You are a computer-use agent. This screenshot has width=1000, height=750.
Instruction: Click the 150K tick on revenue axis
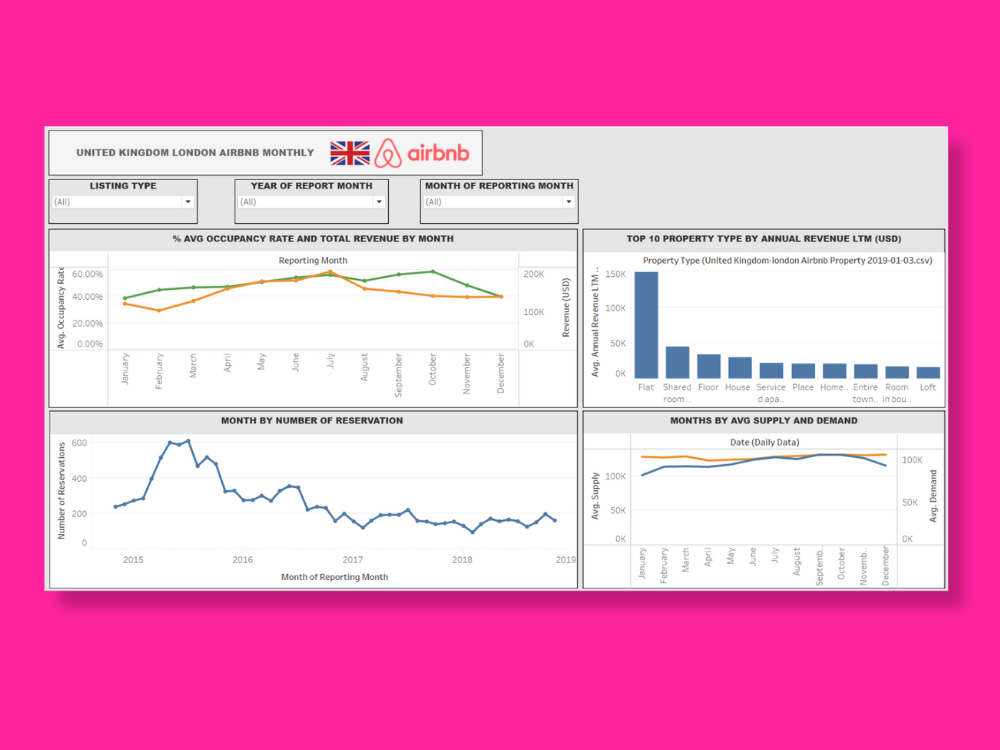tap(615, 274)
